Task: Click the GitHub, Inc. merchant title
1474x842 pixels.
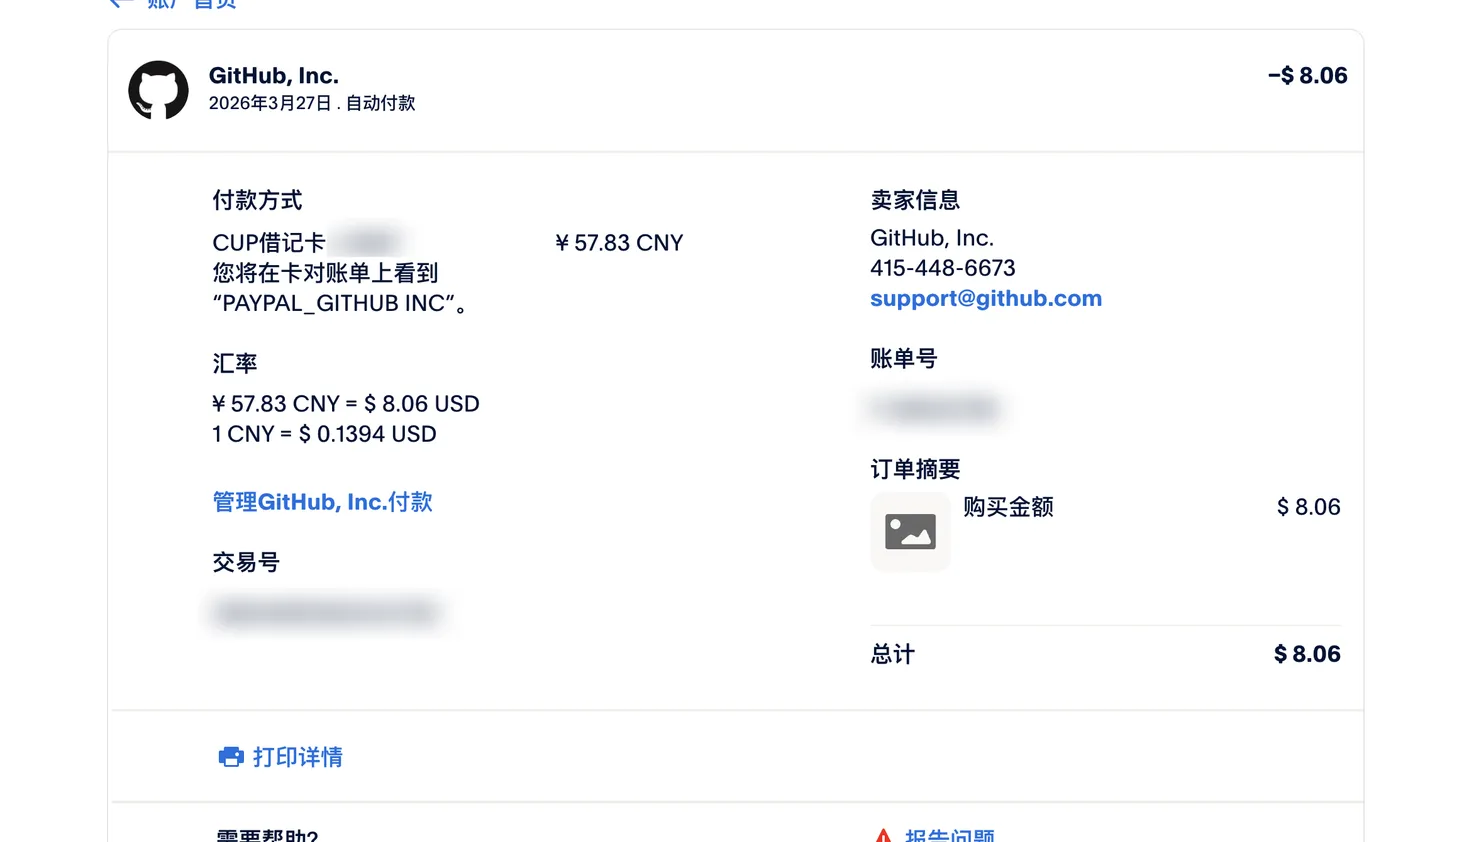Action: tap(273, 75)
